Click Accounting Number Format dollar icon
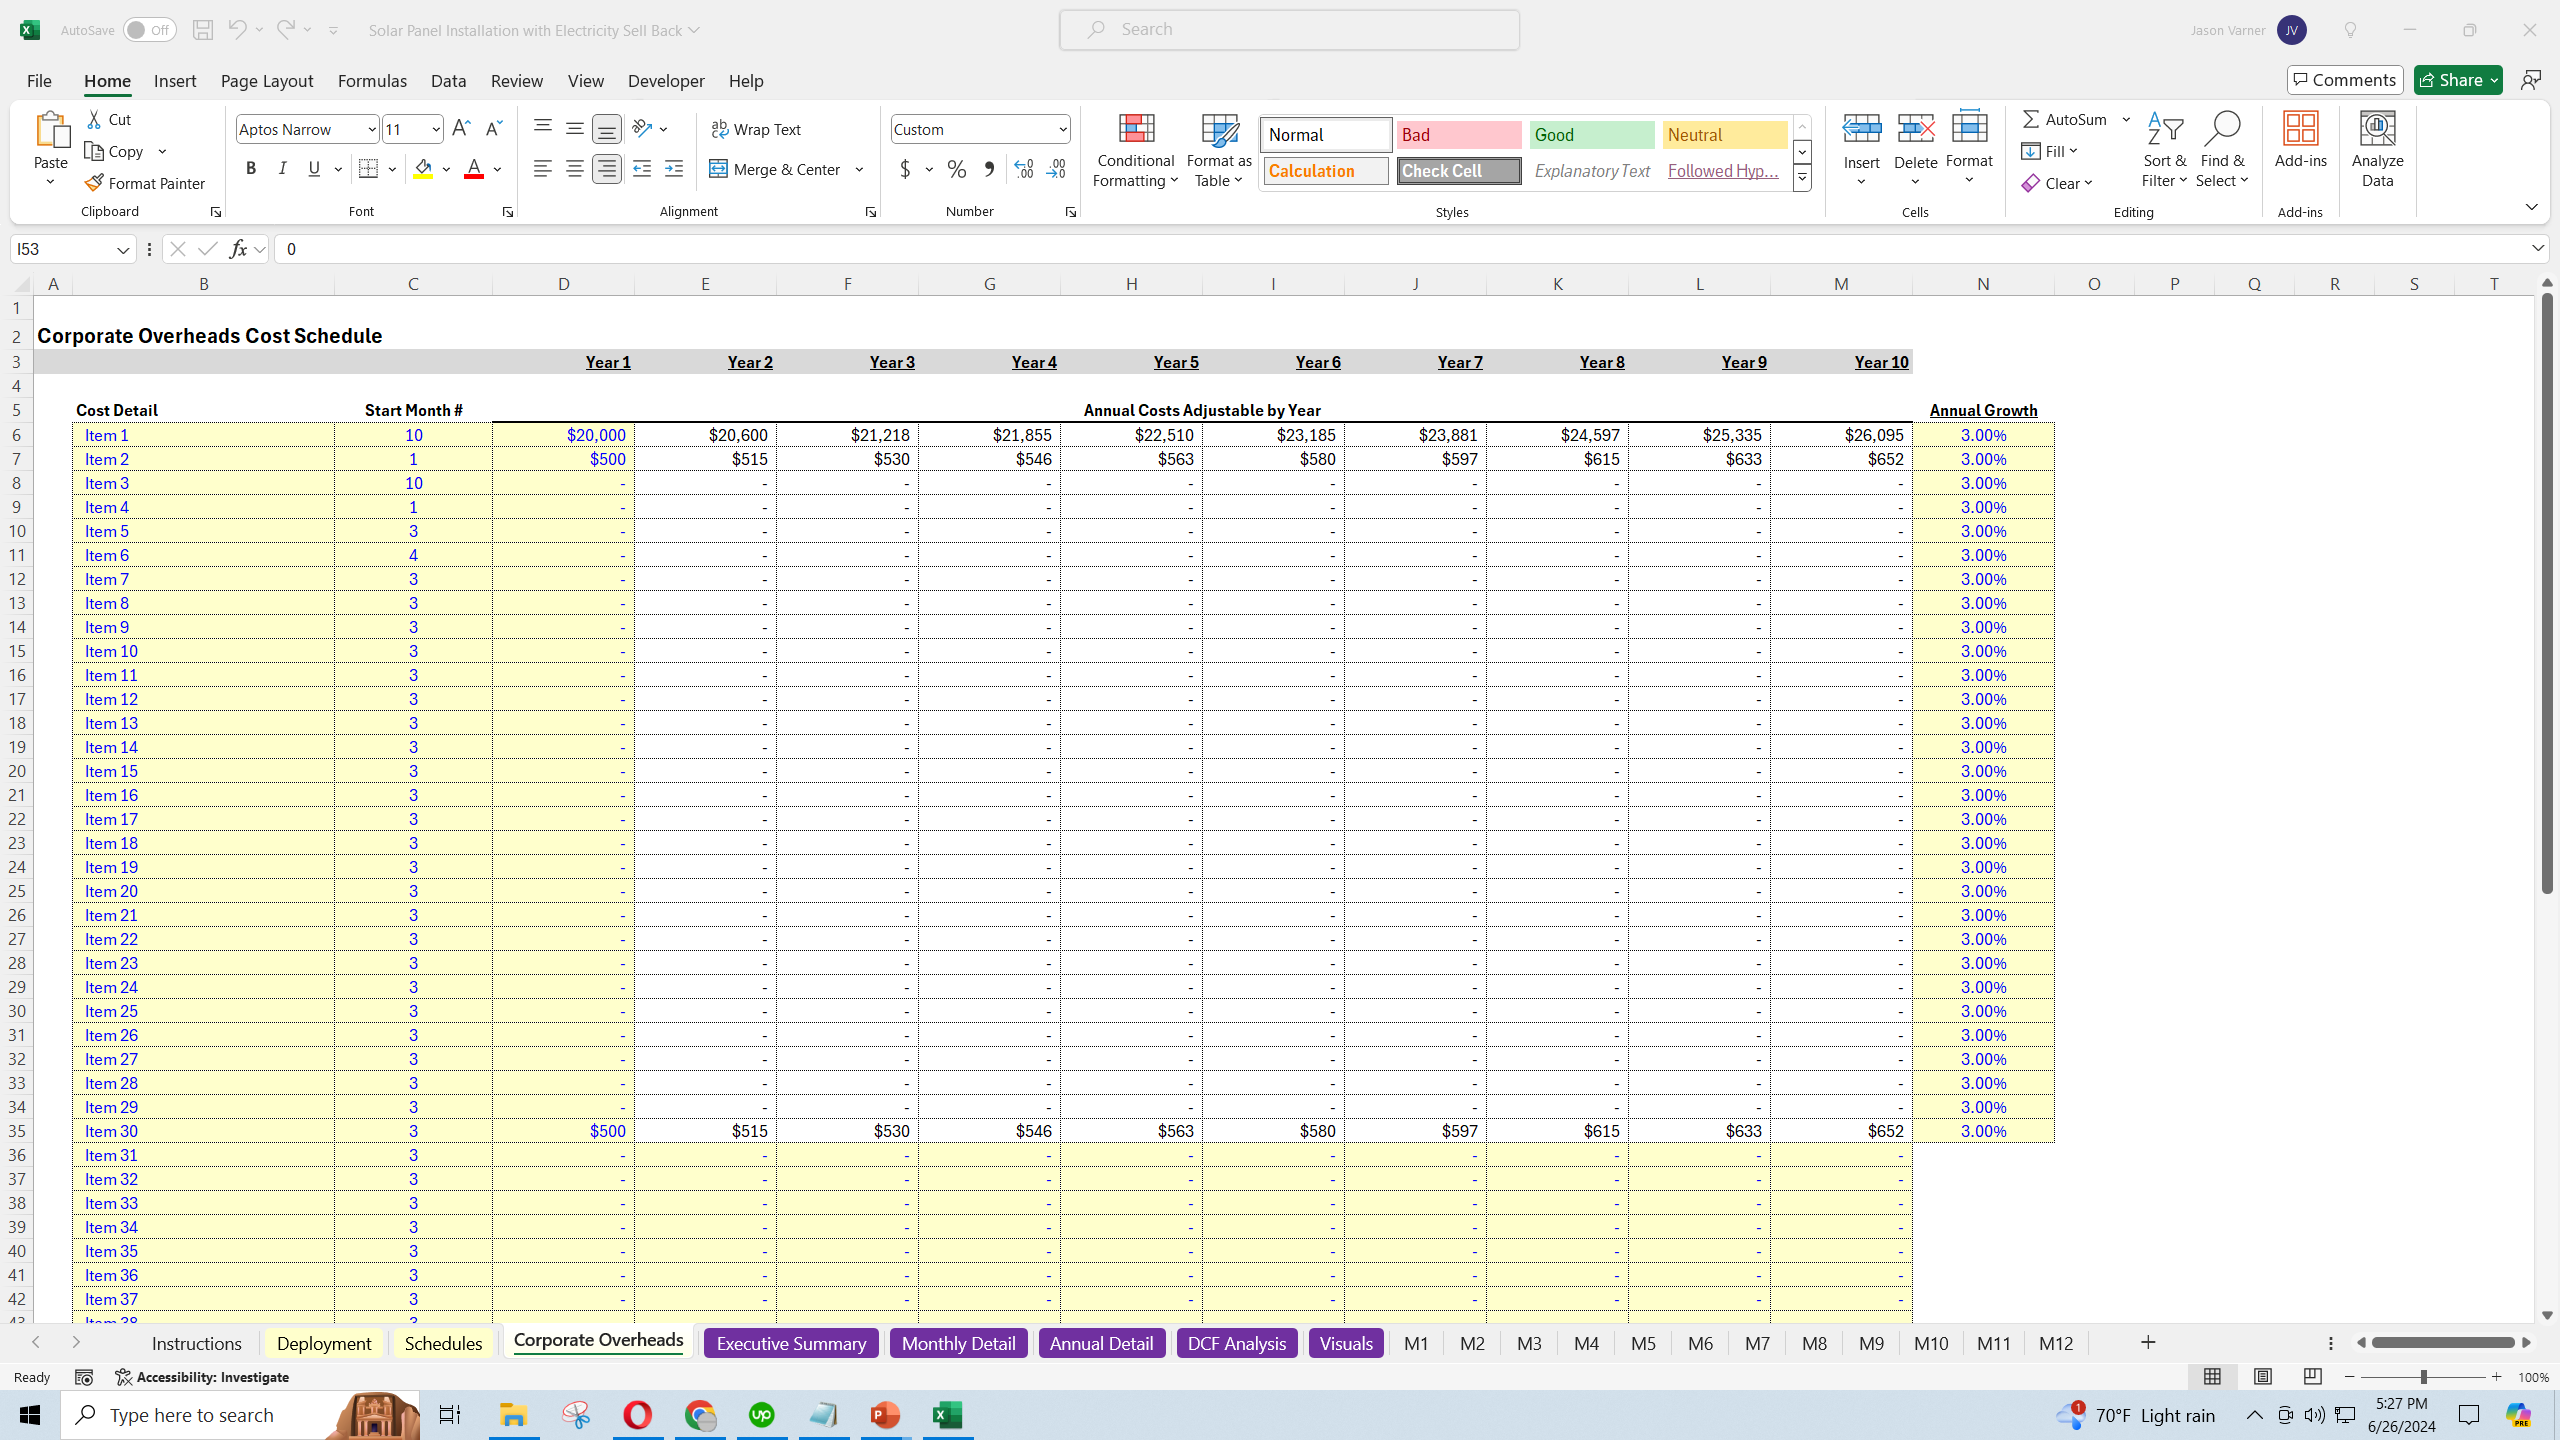This screenshot has width=2560, height=1440. click(x=905, y=169)
